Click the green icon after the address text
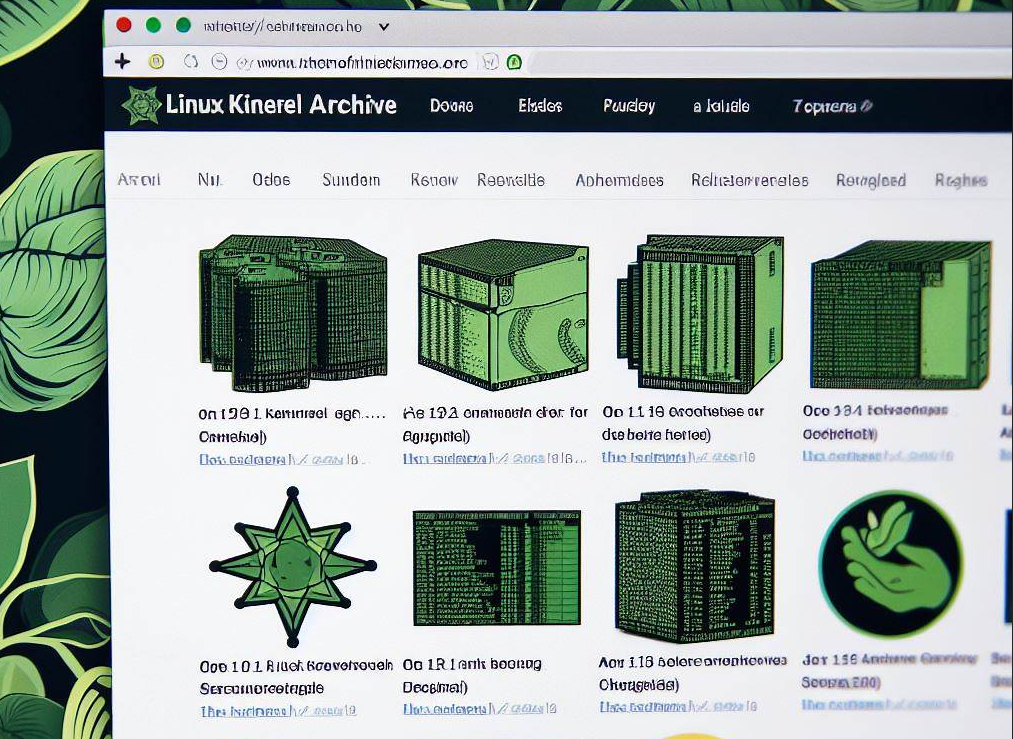1013x739 pixels. (514, 62)
